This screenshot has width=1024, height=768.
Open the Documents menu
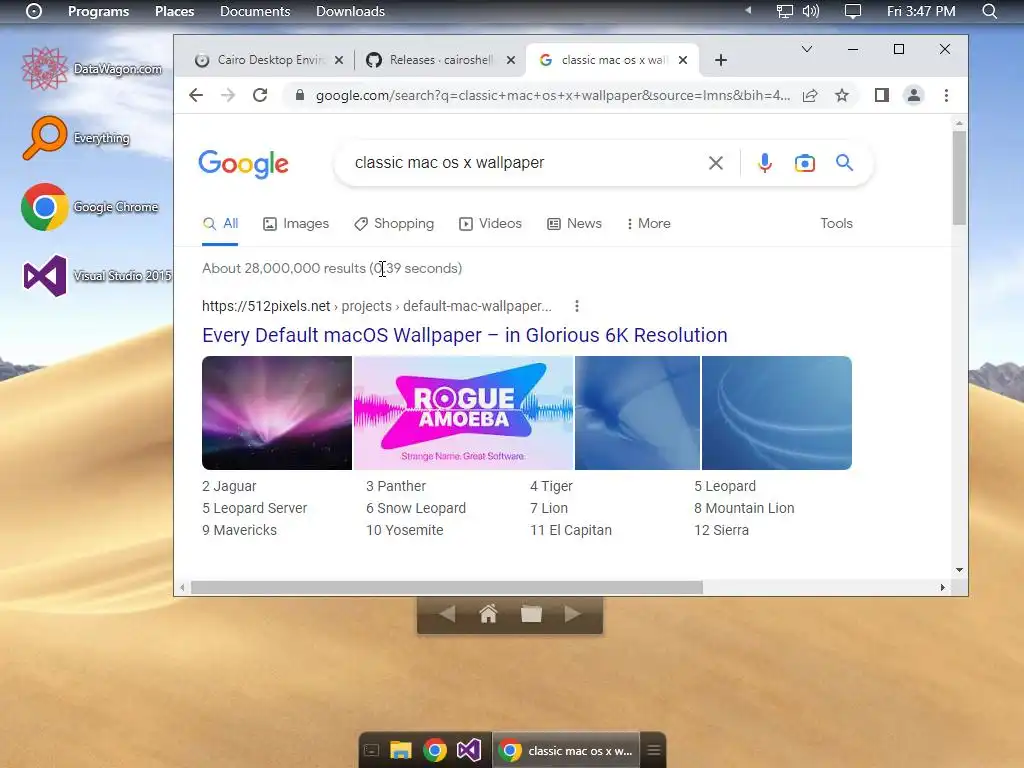(255, 11)
